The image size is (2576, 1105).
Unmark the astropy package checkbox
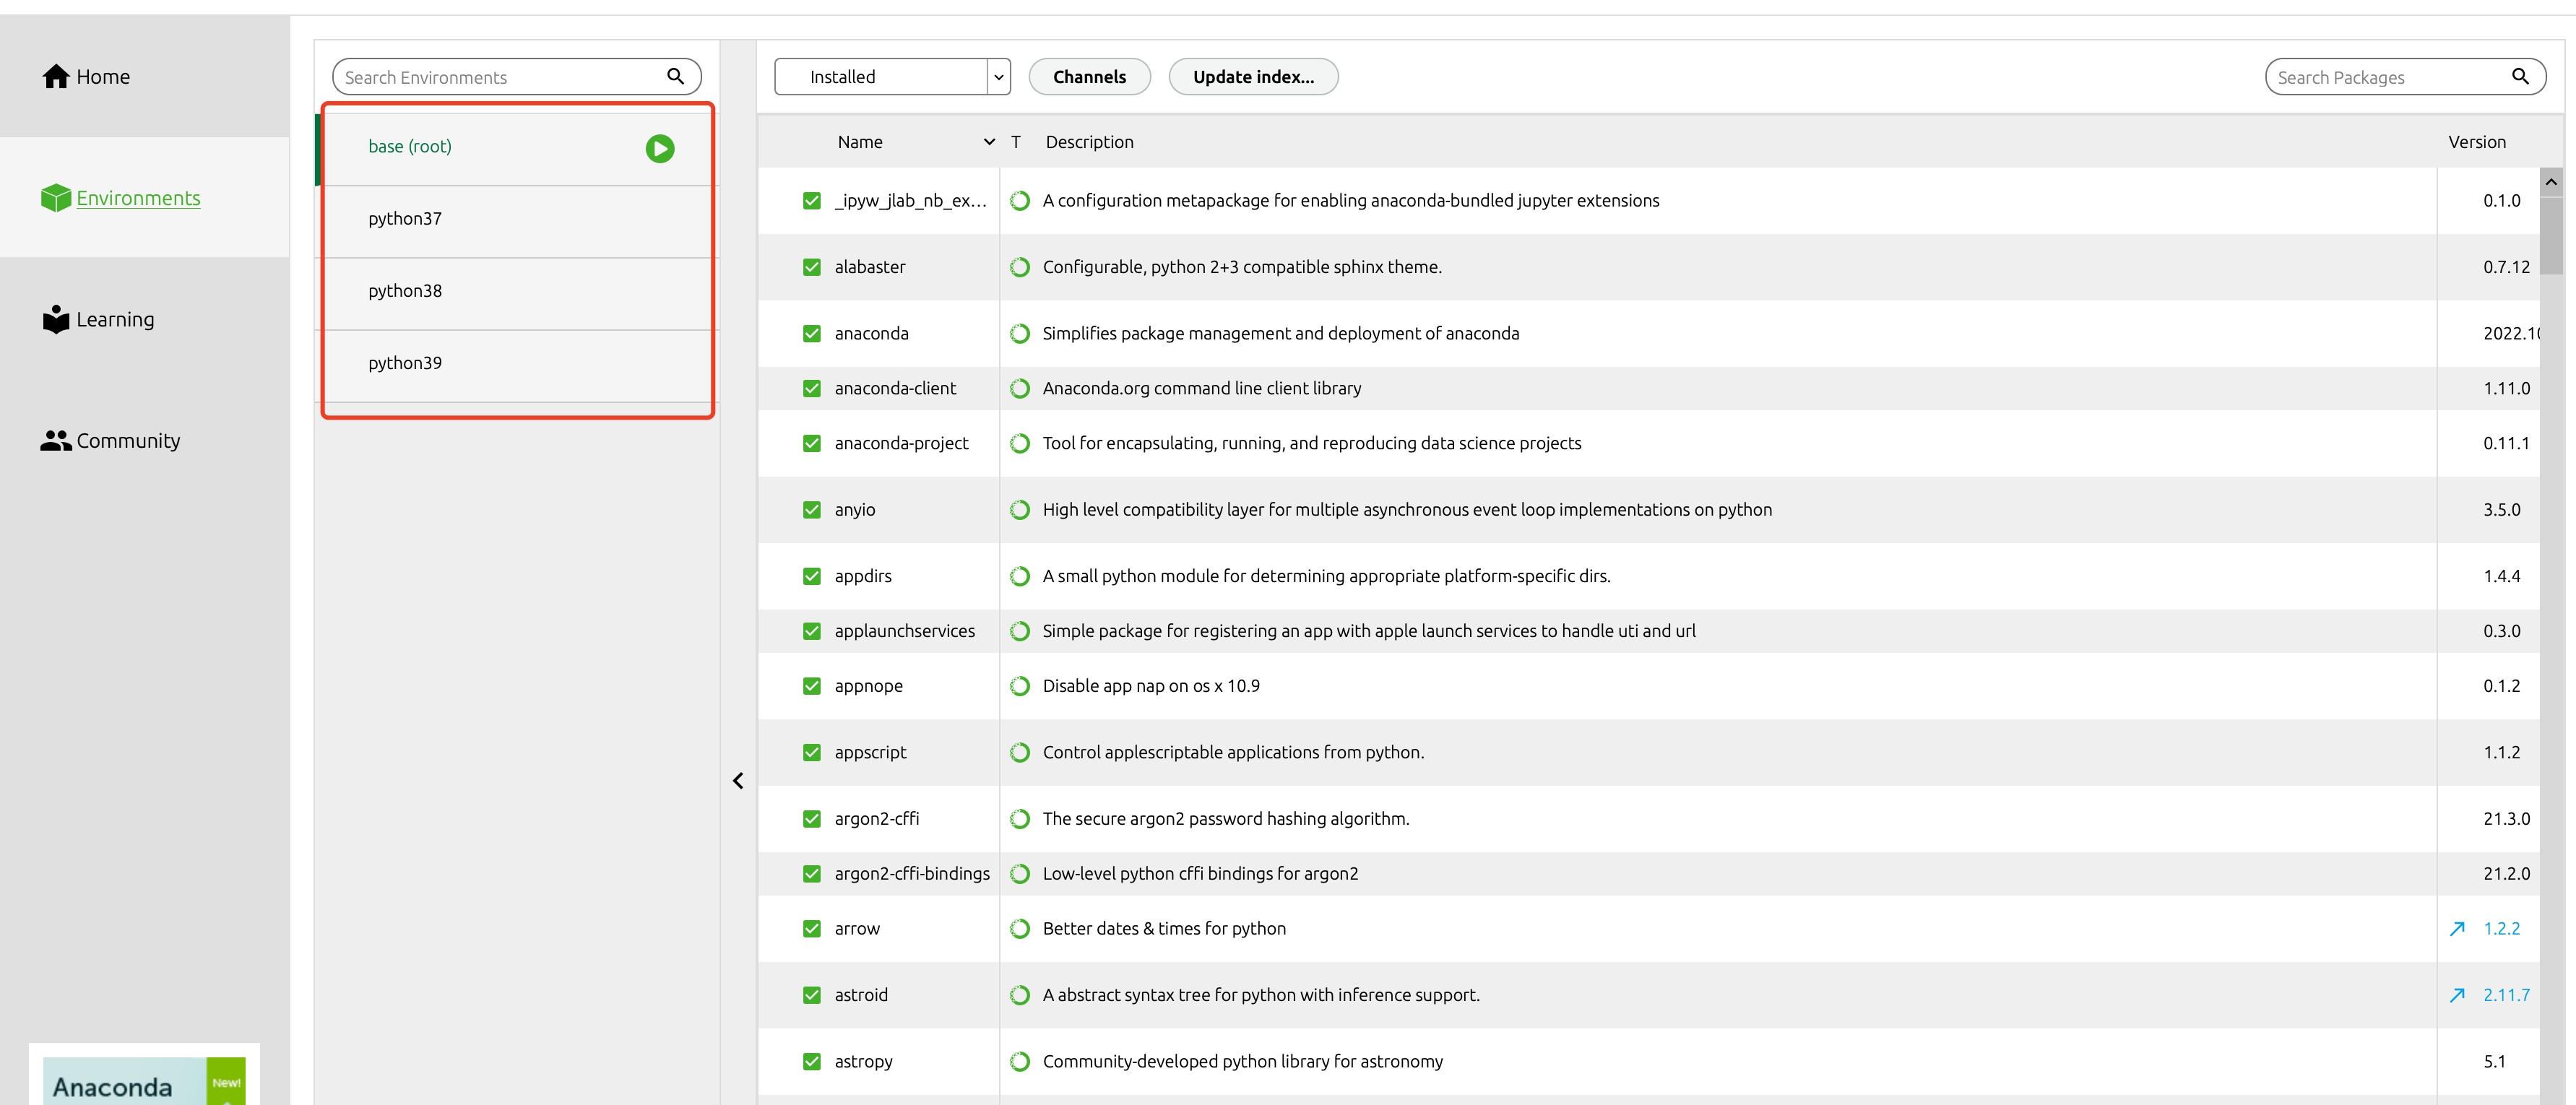point(812,1062)
